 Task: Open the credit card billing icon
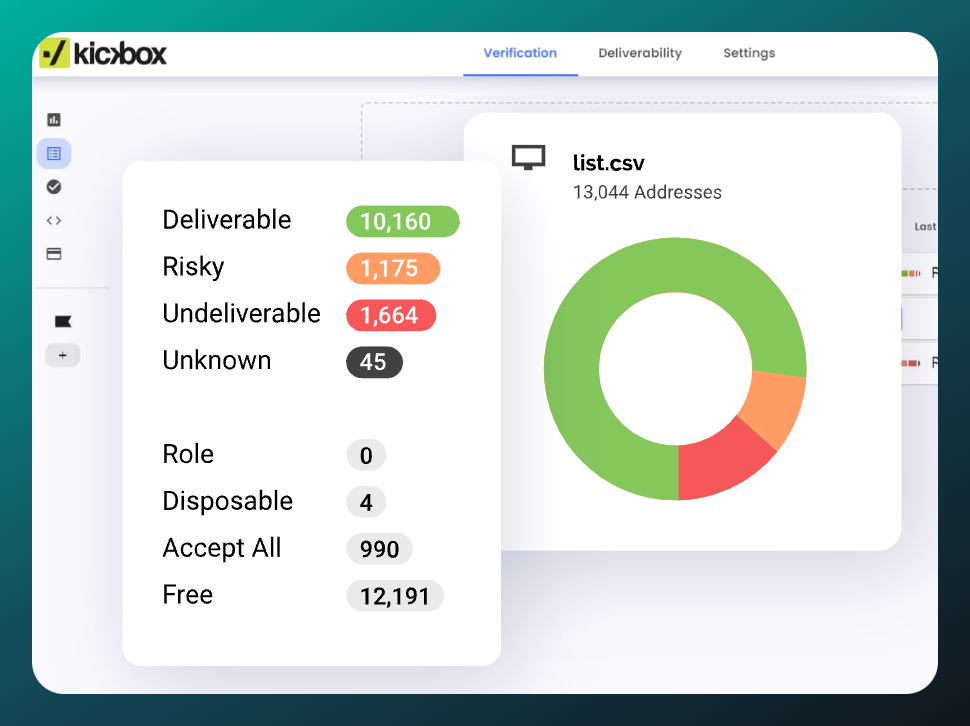(x=54, y=254)
